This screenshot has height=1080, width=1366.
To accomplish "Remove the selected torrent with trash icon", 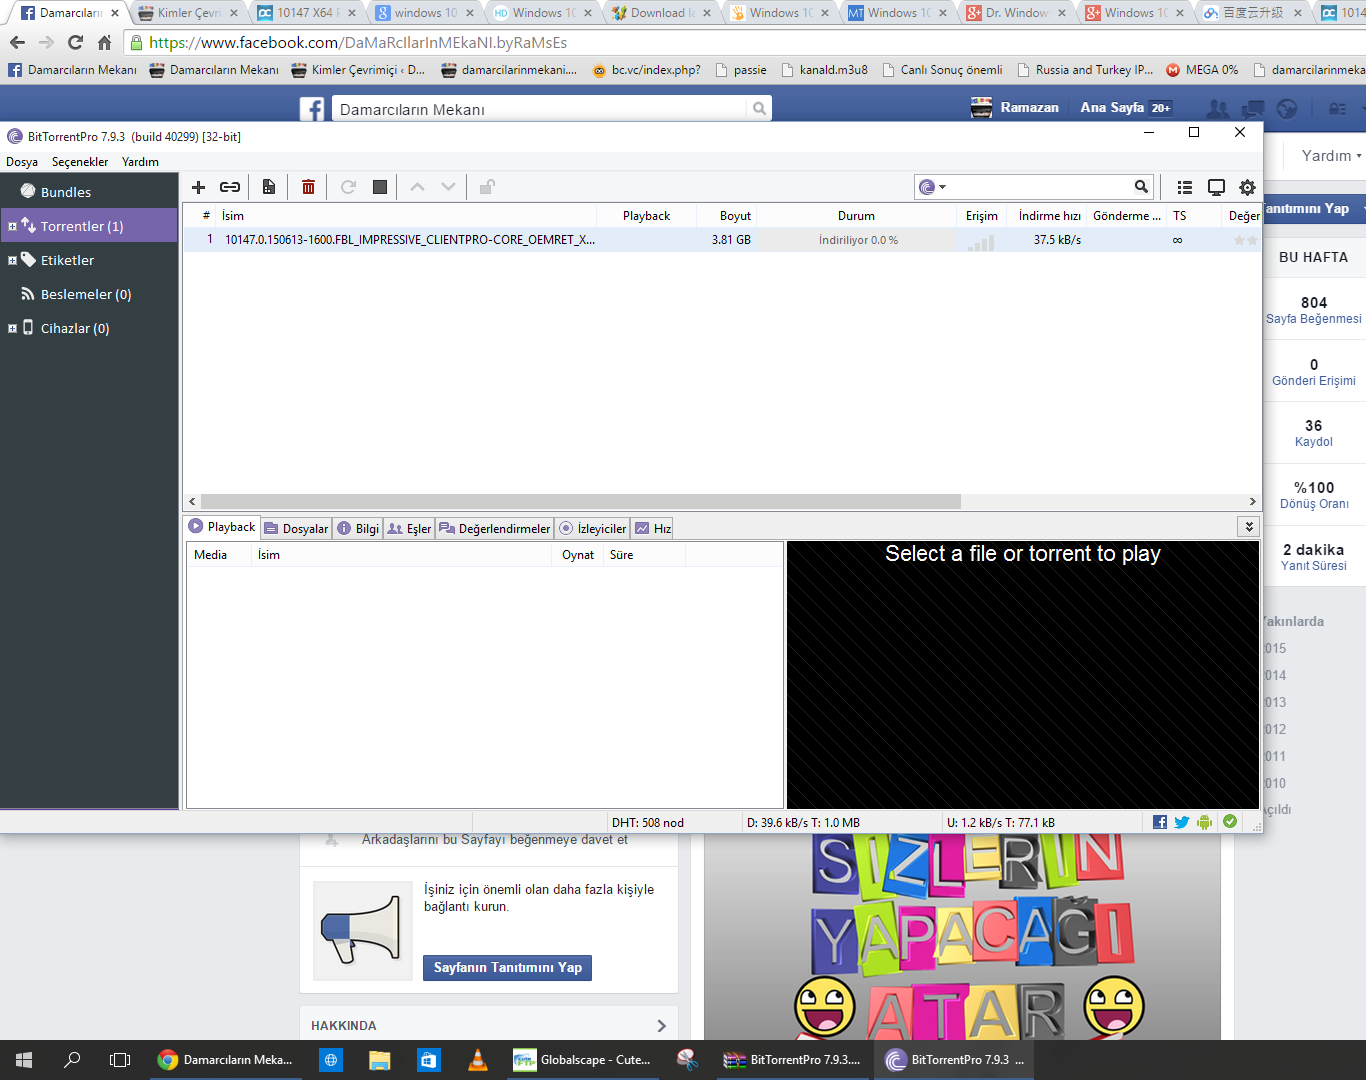I will [308, 187].
